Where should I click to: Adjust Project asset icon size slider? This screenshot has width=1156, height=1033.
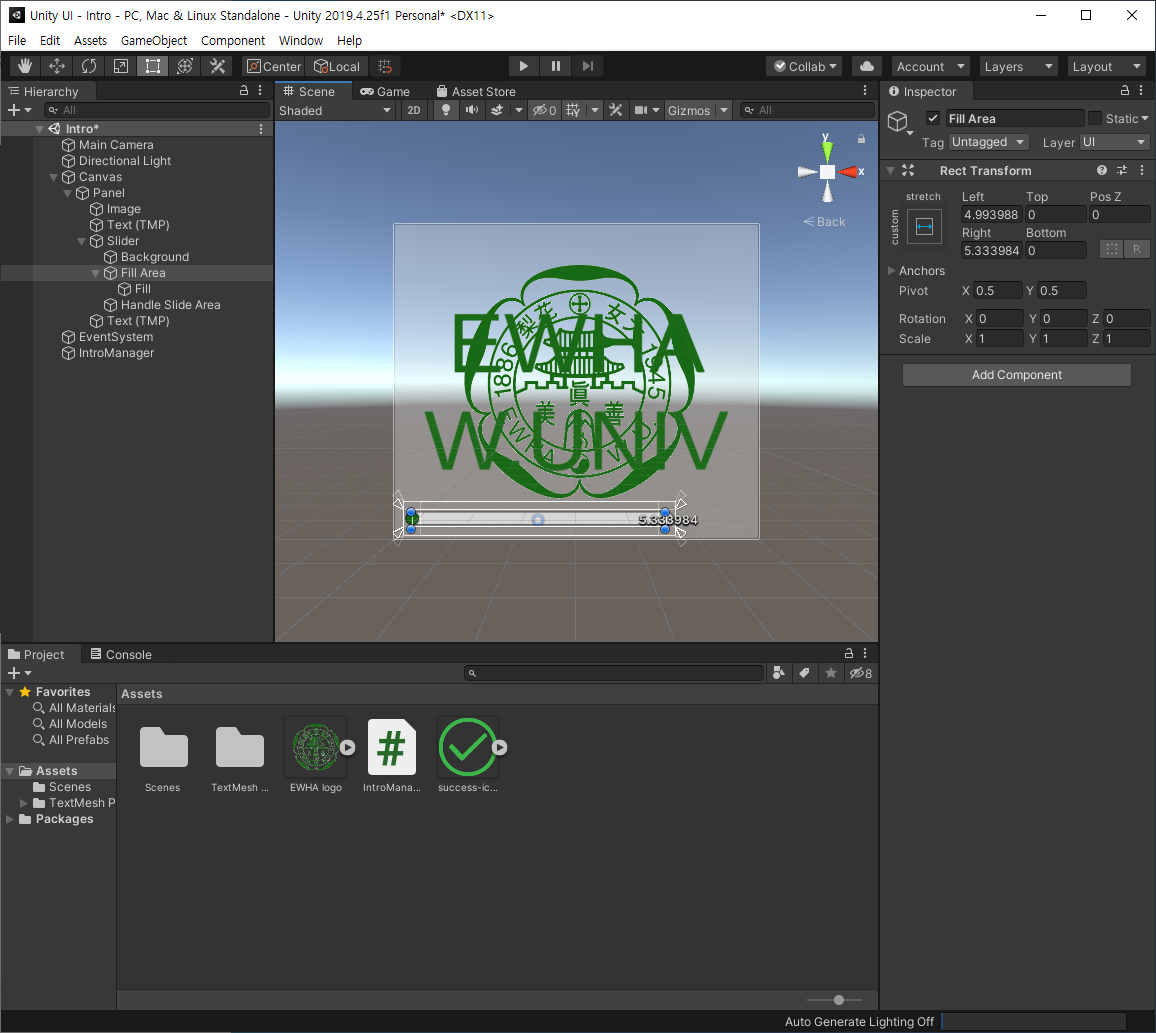(x=838, y=1000)
